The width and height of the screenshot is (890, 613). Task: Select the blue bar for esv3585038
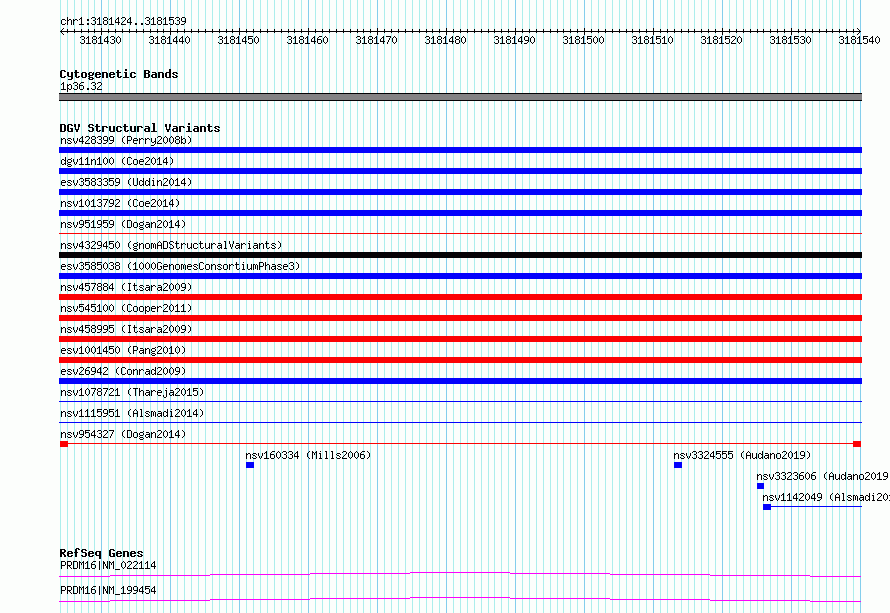(x=460, y=276)
